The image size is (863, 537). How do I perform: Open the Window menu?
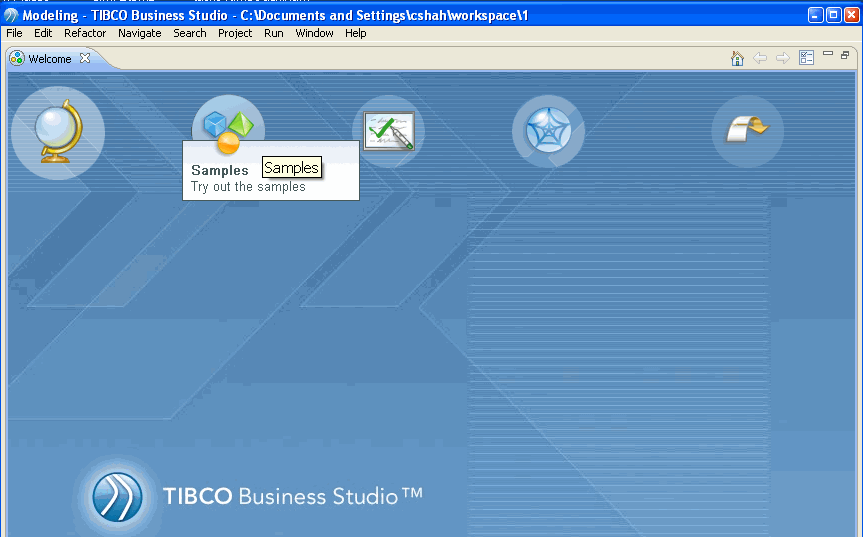click(314, 33)
